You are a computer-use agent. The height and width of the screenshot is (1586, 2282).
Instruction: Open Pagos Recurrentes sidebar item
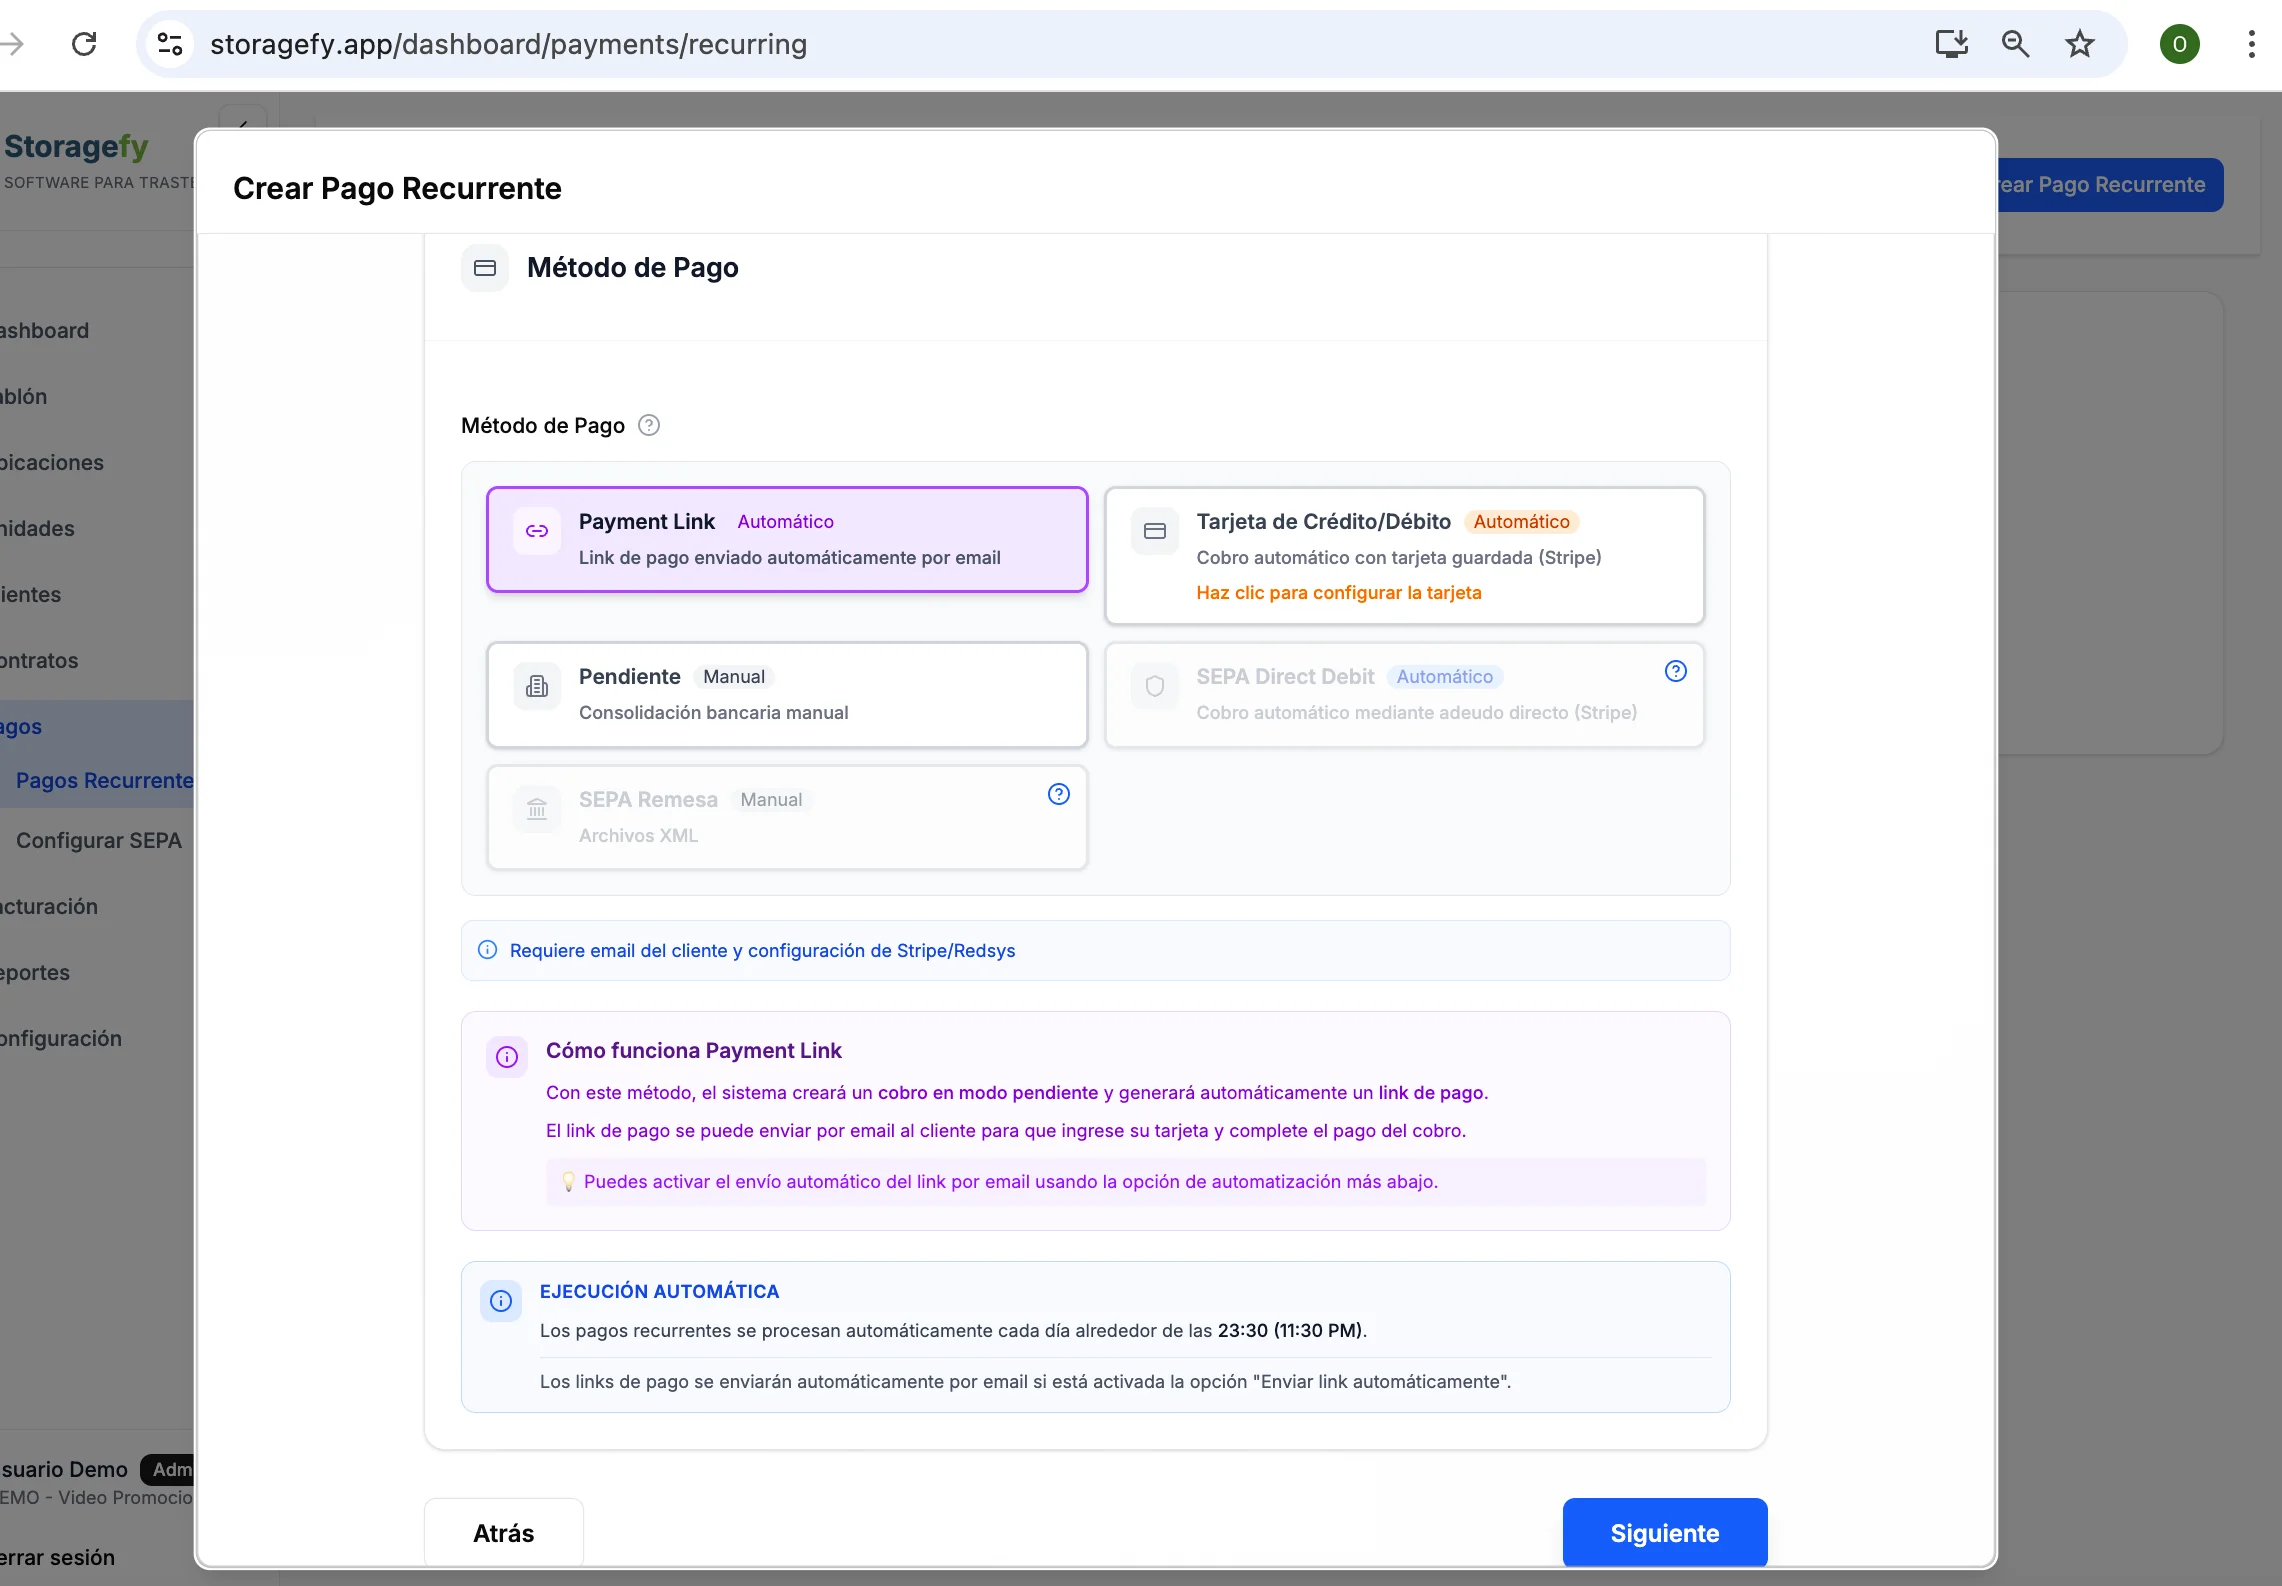click(104, 781)
